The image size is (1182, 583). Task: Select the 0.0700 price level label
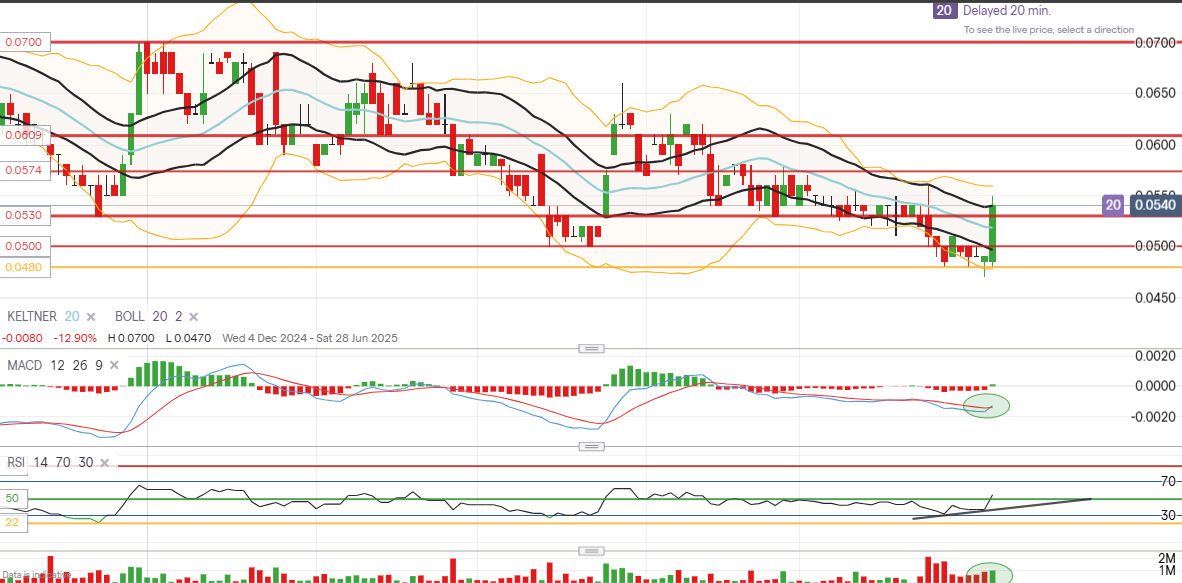pyautogui.click(x=23, y=43)
